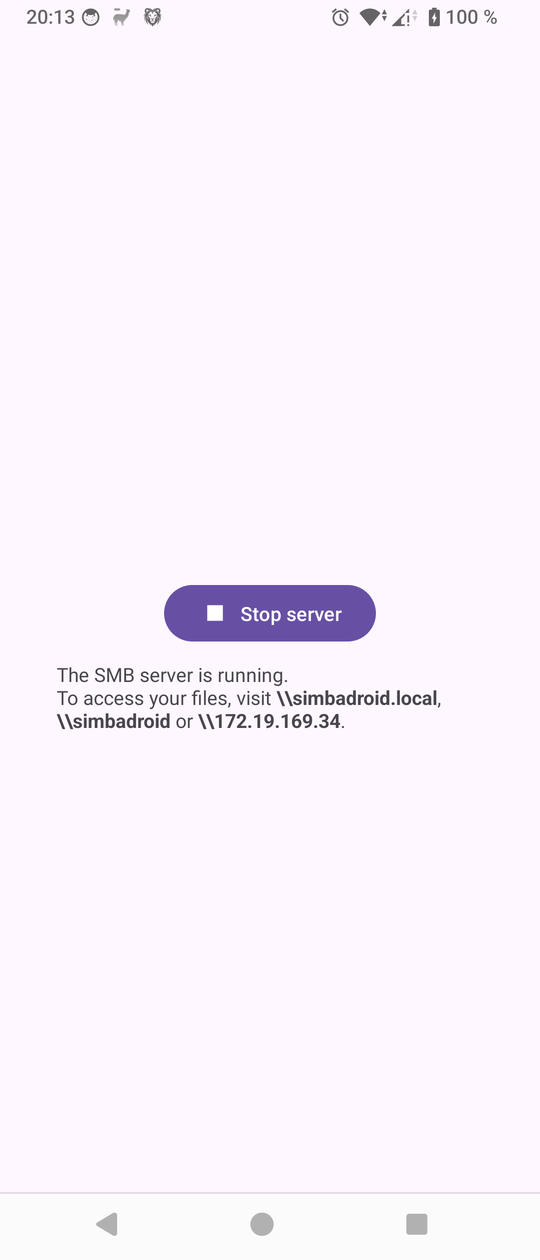Go back using the navigation triangle
The width and height of the screenshot is (540, 1260).
107,1223
